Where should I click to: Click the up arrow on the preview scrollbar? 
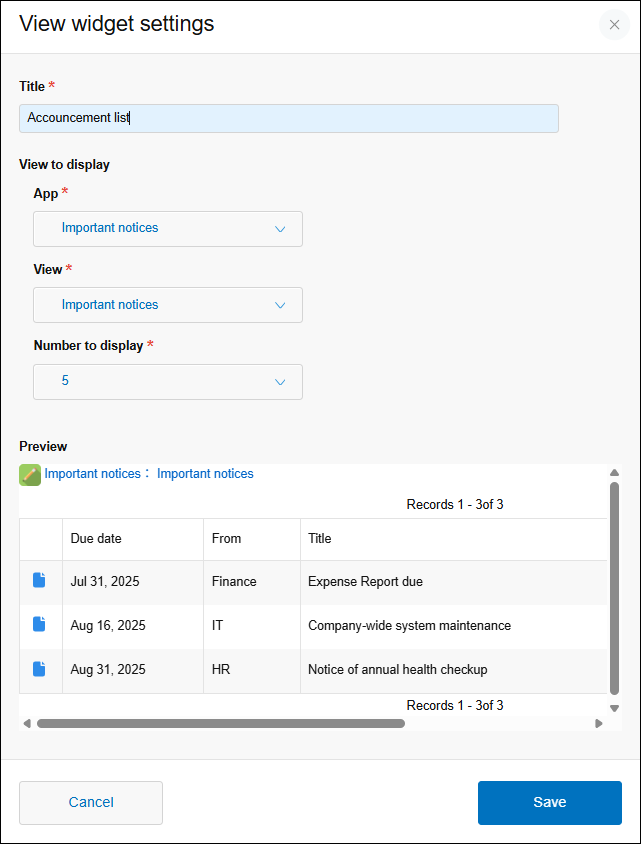pos(615,471)
